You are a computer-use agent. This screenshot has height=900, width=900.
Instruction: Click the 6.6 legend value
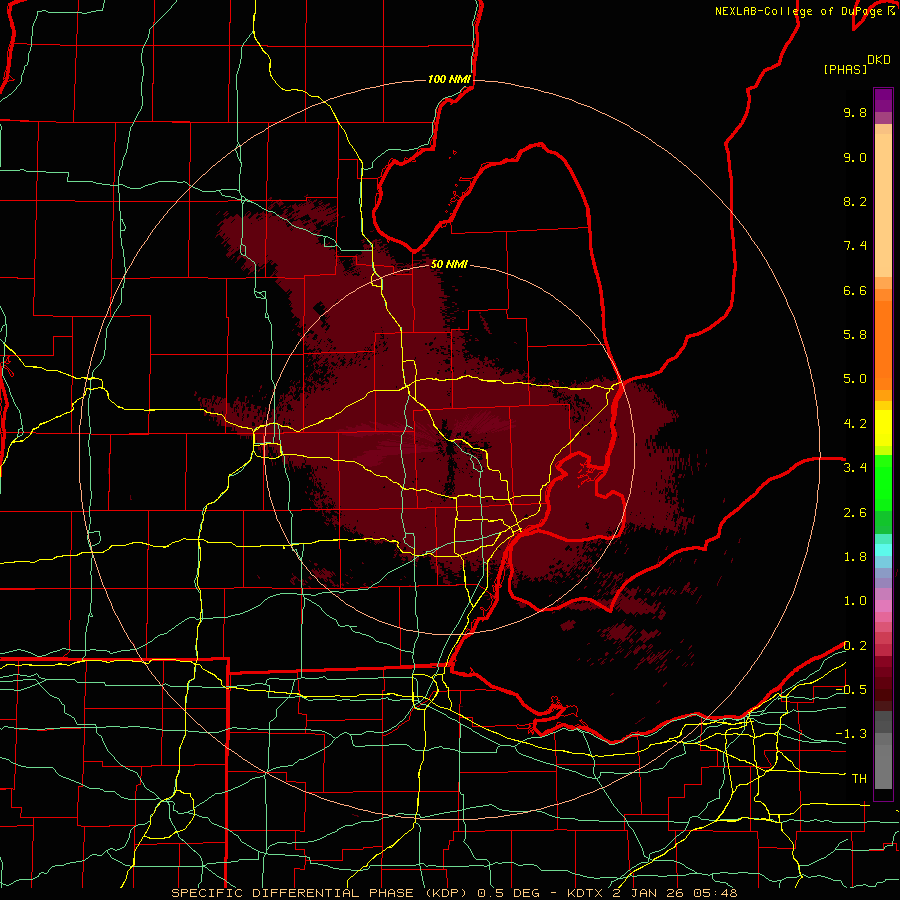855,290
